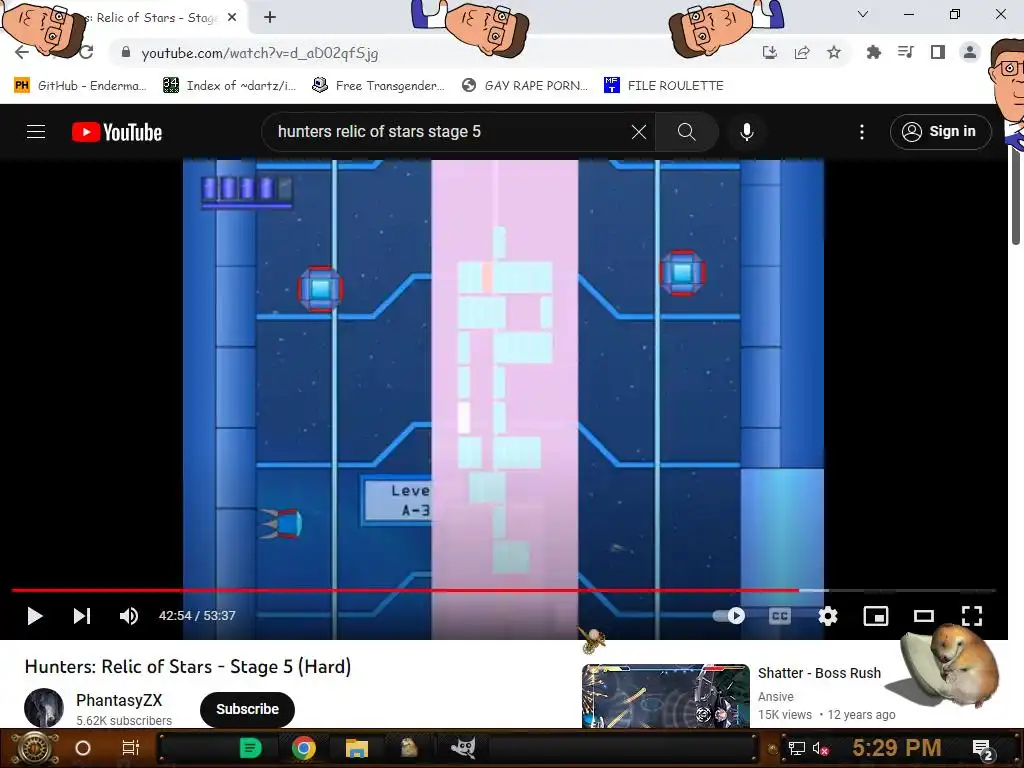Viewport: 1024px width, 768px height.
Task: Open video settings gear
Action: point(827,616)
